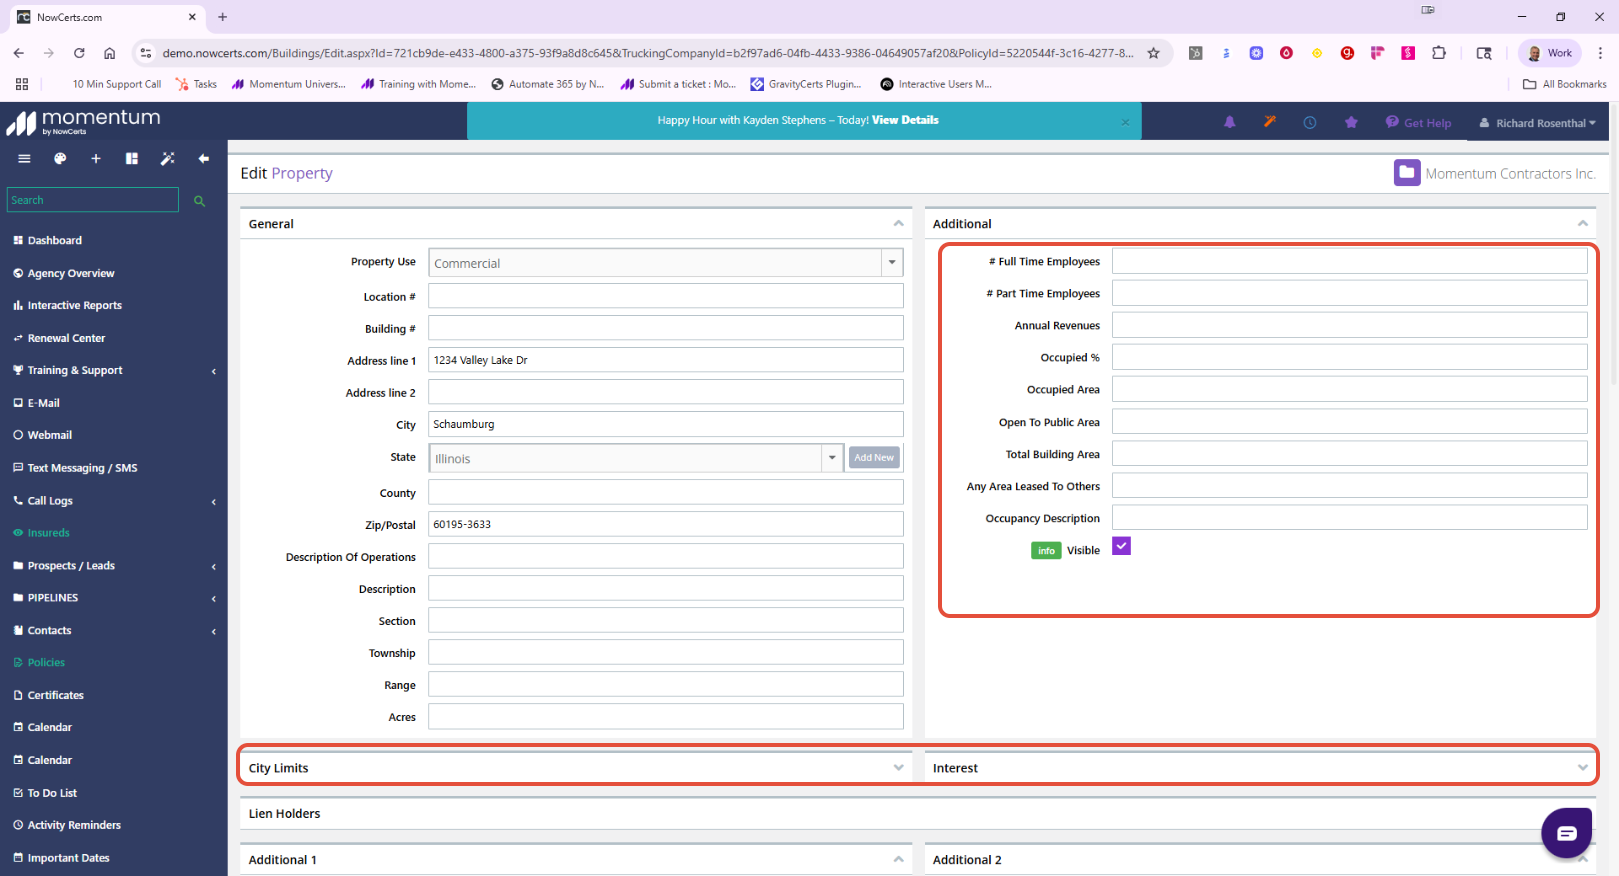
Task: Click the purple folder icon beside Momentum Contractors
Action: pyautogui.click(x=1407, y=173)
